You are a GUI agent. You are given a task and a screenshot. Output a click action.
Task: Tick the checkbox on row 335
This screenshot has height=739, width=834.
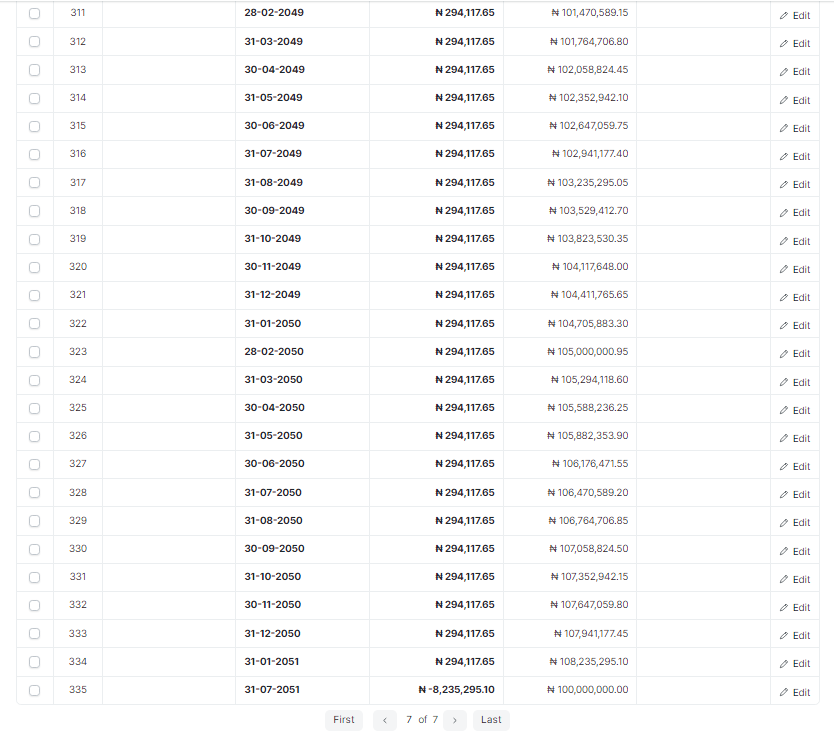[34, 690]
